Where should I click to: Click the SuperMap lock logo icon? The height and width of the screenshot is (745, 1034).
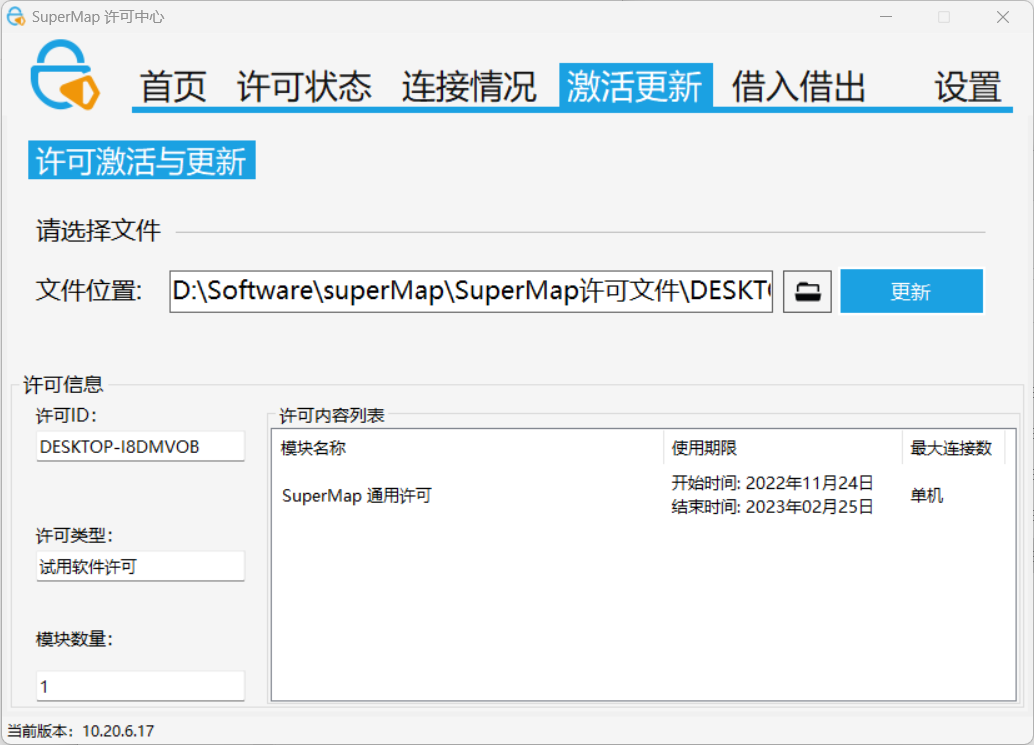click(x=65, y=74)
